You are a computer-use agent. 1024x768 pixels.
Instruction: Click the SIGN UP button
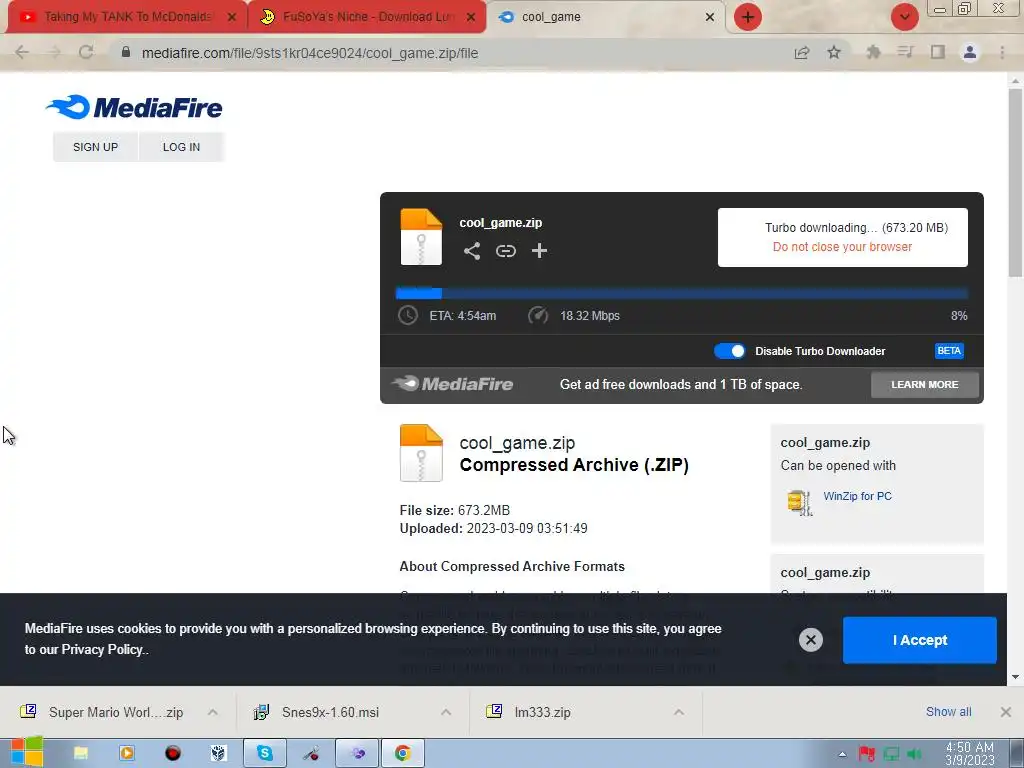tap(95, 147)
